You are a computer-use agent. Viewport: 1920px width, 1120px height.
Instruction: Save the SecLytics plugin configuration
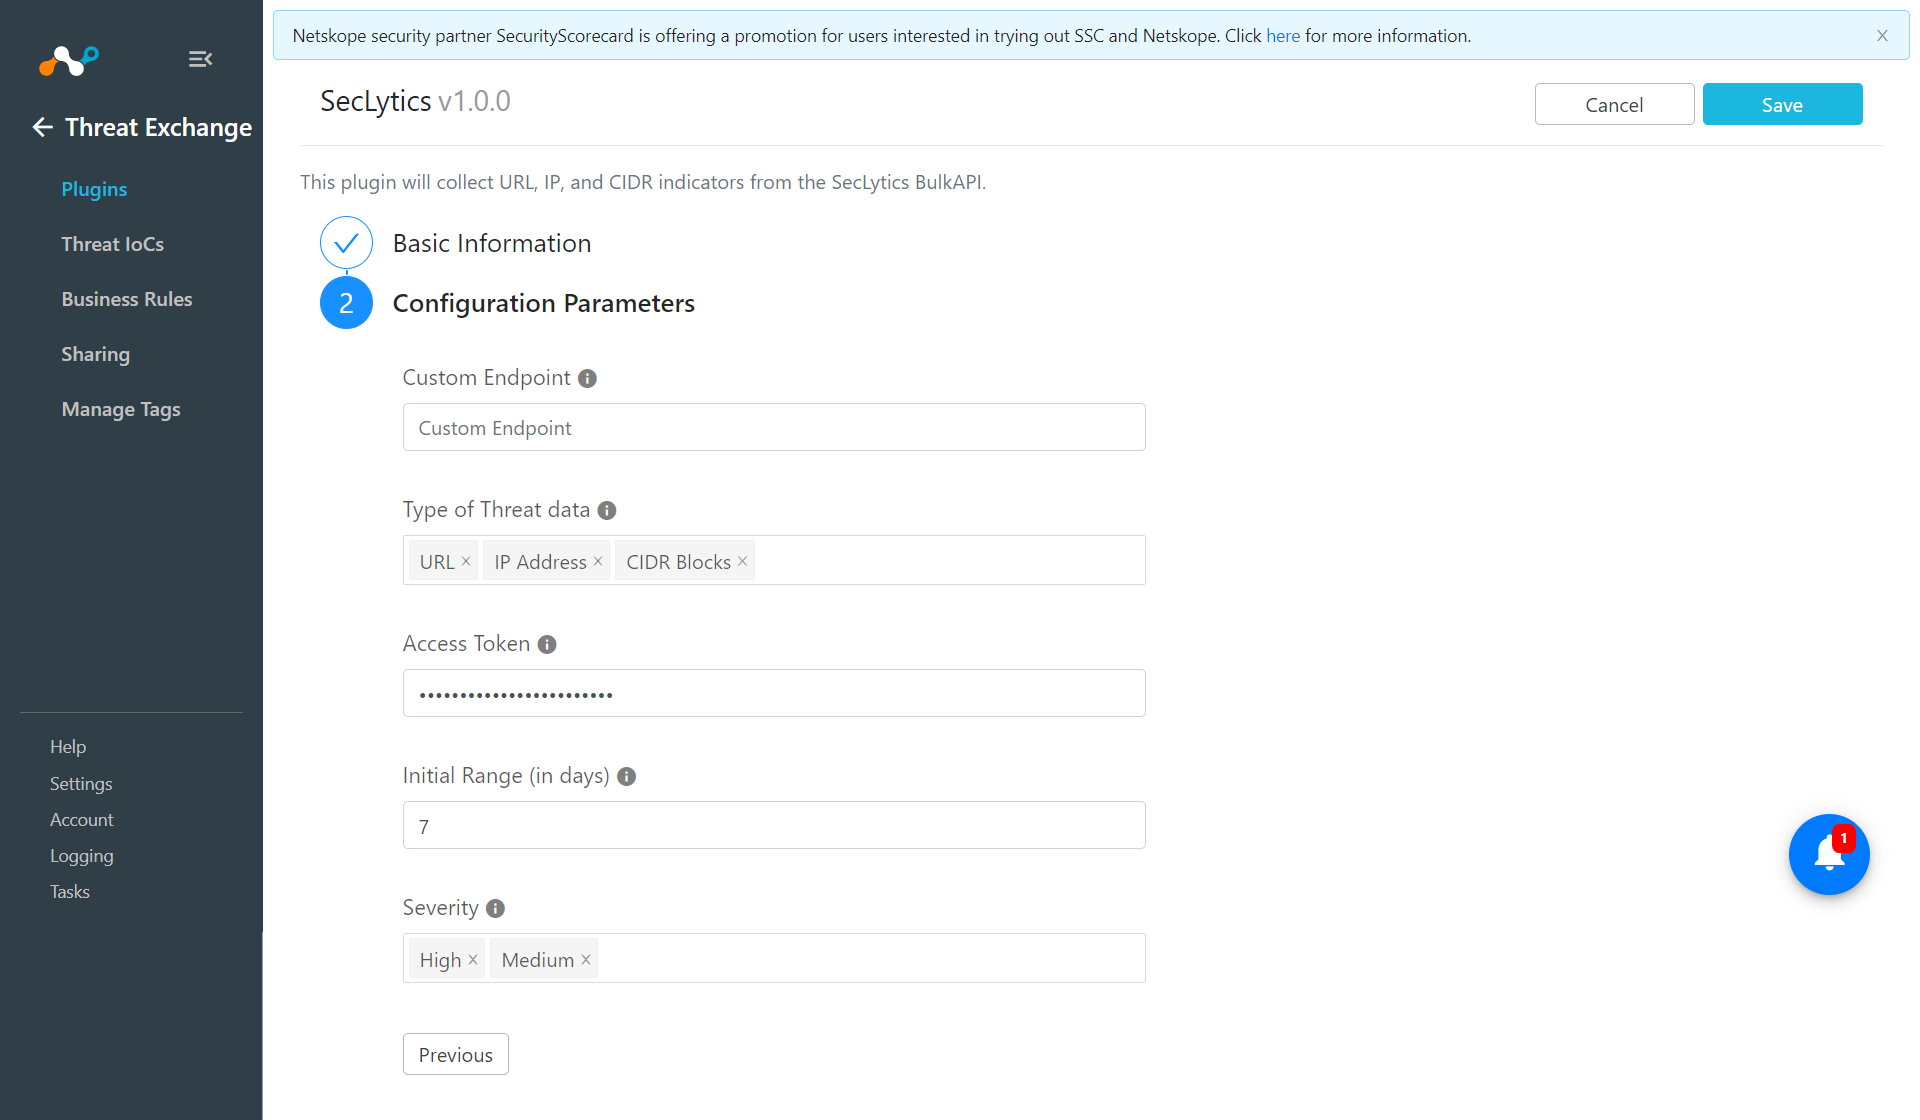[1782, 104]
